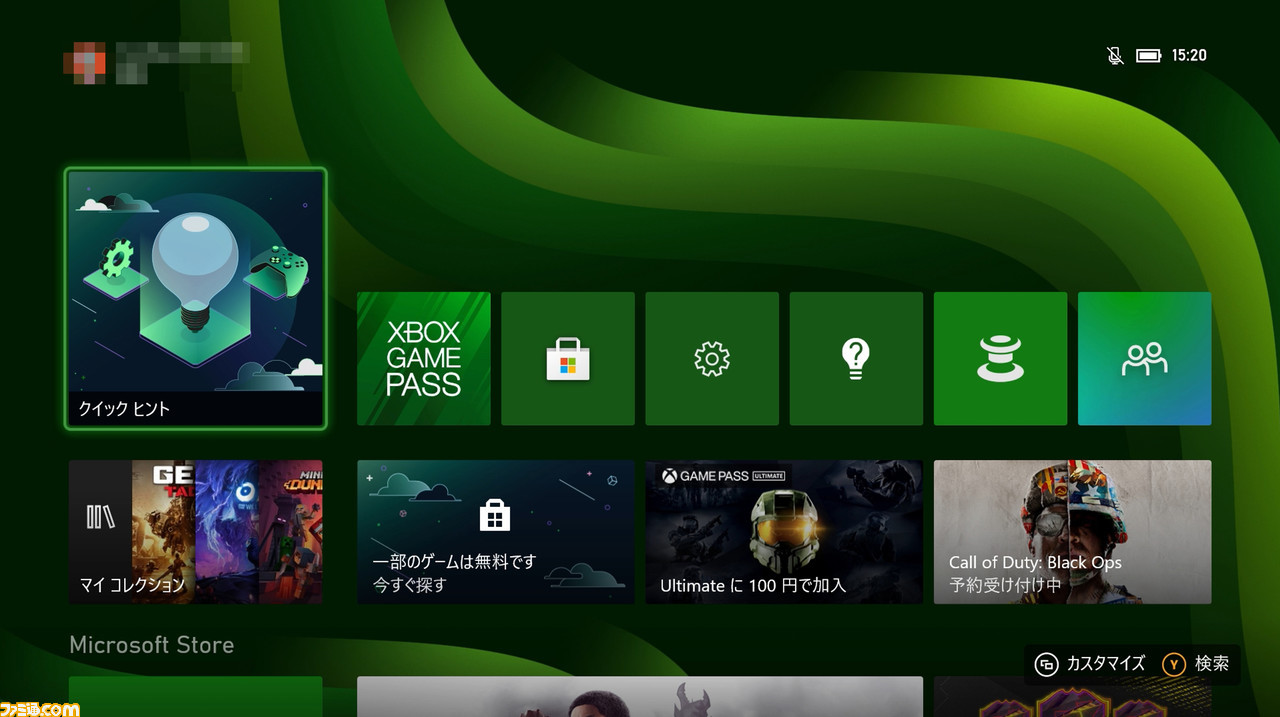Screen dimensions: 1280x717
Task: Click the Customize (カスタマイズ) button
Action: (x=1090, y=664)
